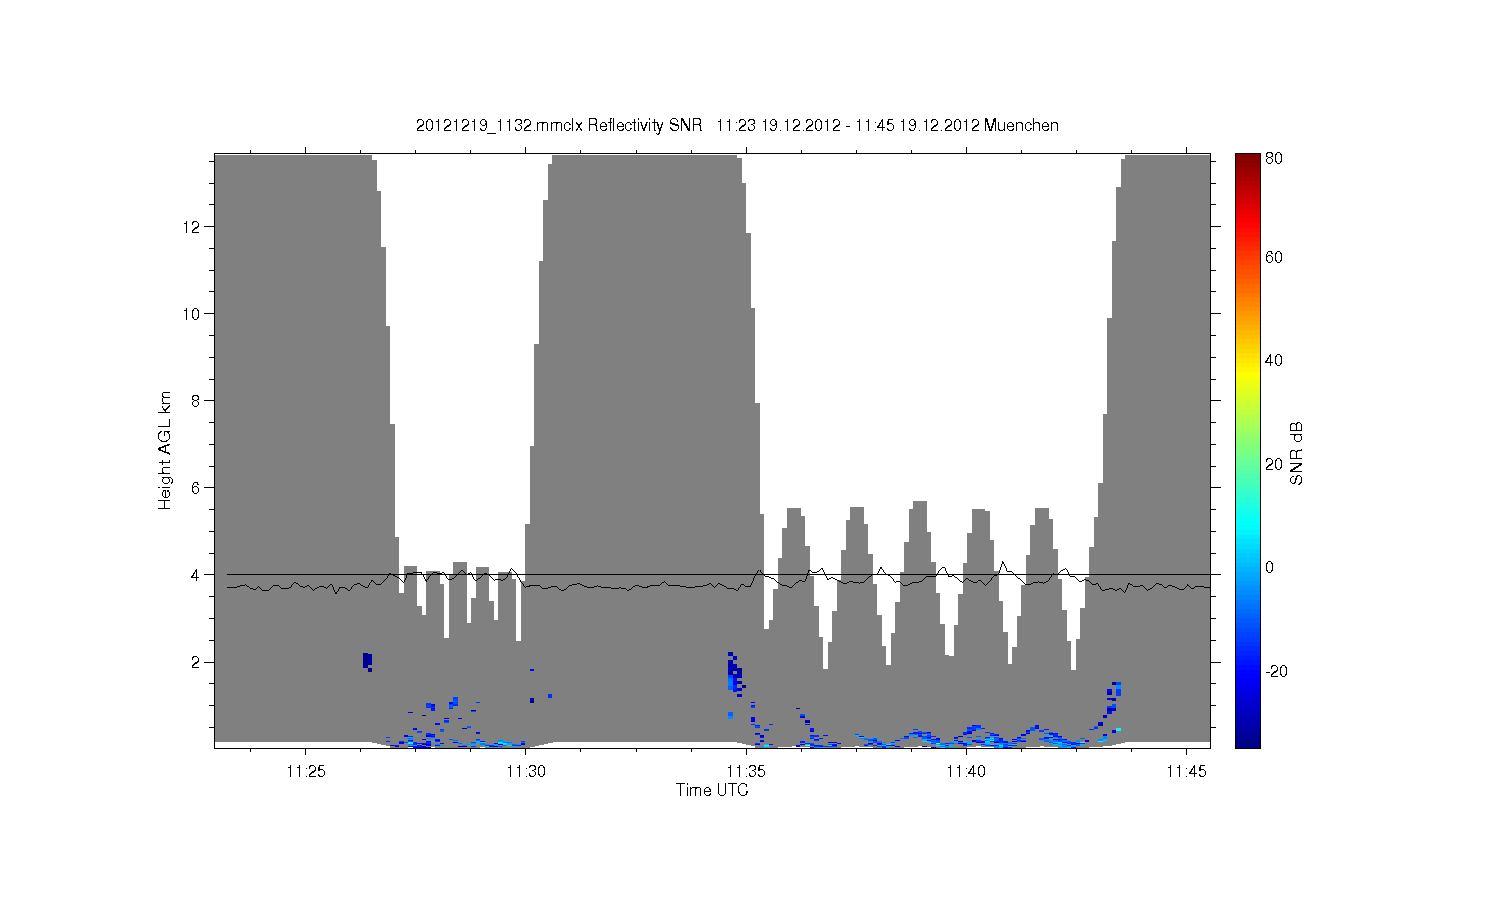Click the 11:25 time tick label
Viewport: 1500px width, 900px height.
305,771
